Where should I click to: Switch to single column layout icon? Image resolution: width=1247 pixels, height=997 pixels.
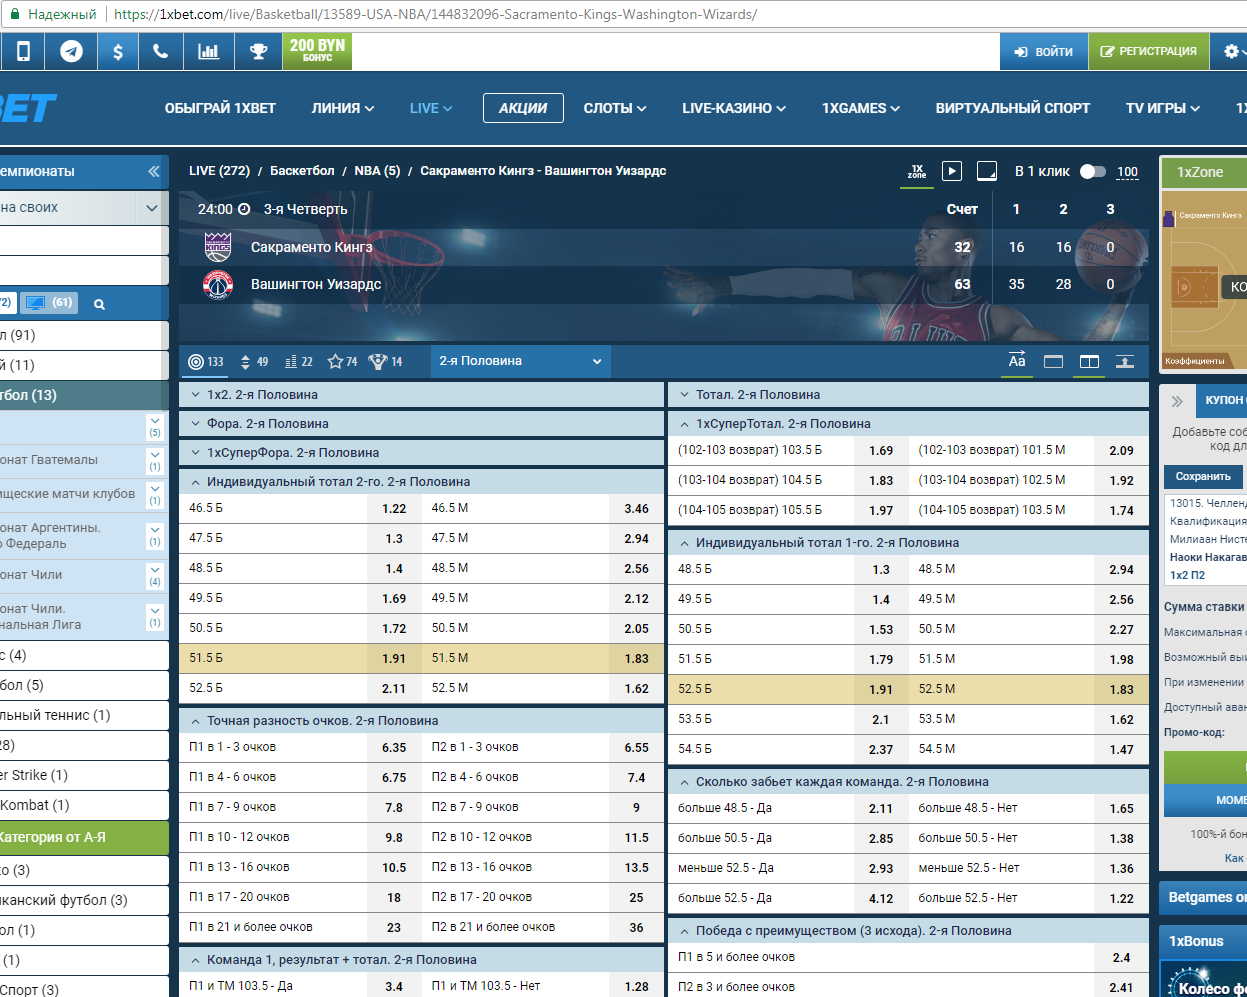[x=1053, y=362]
